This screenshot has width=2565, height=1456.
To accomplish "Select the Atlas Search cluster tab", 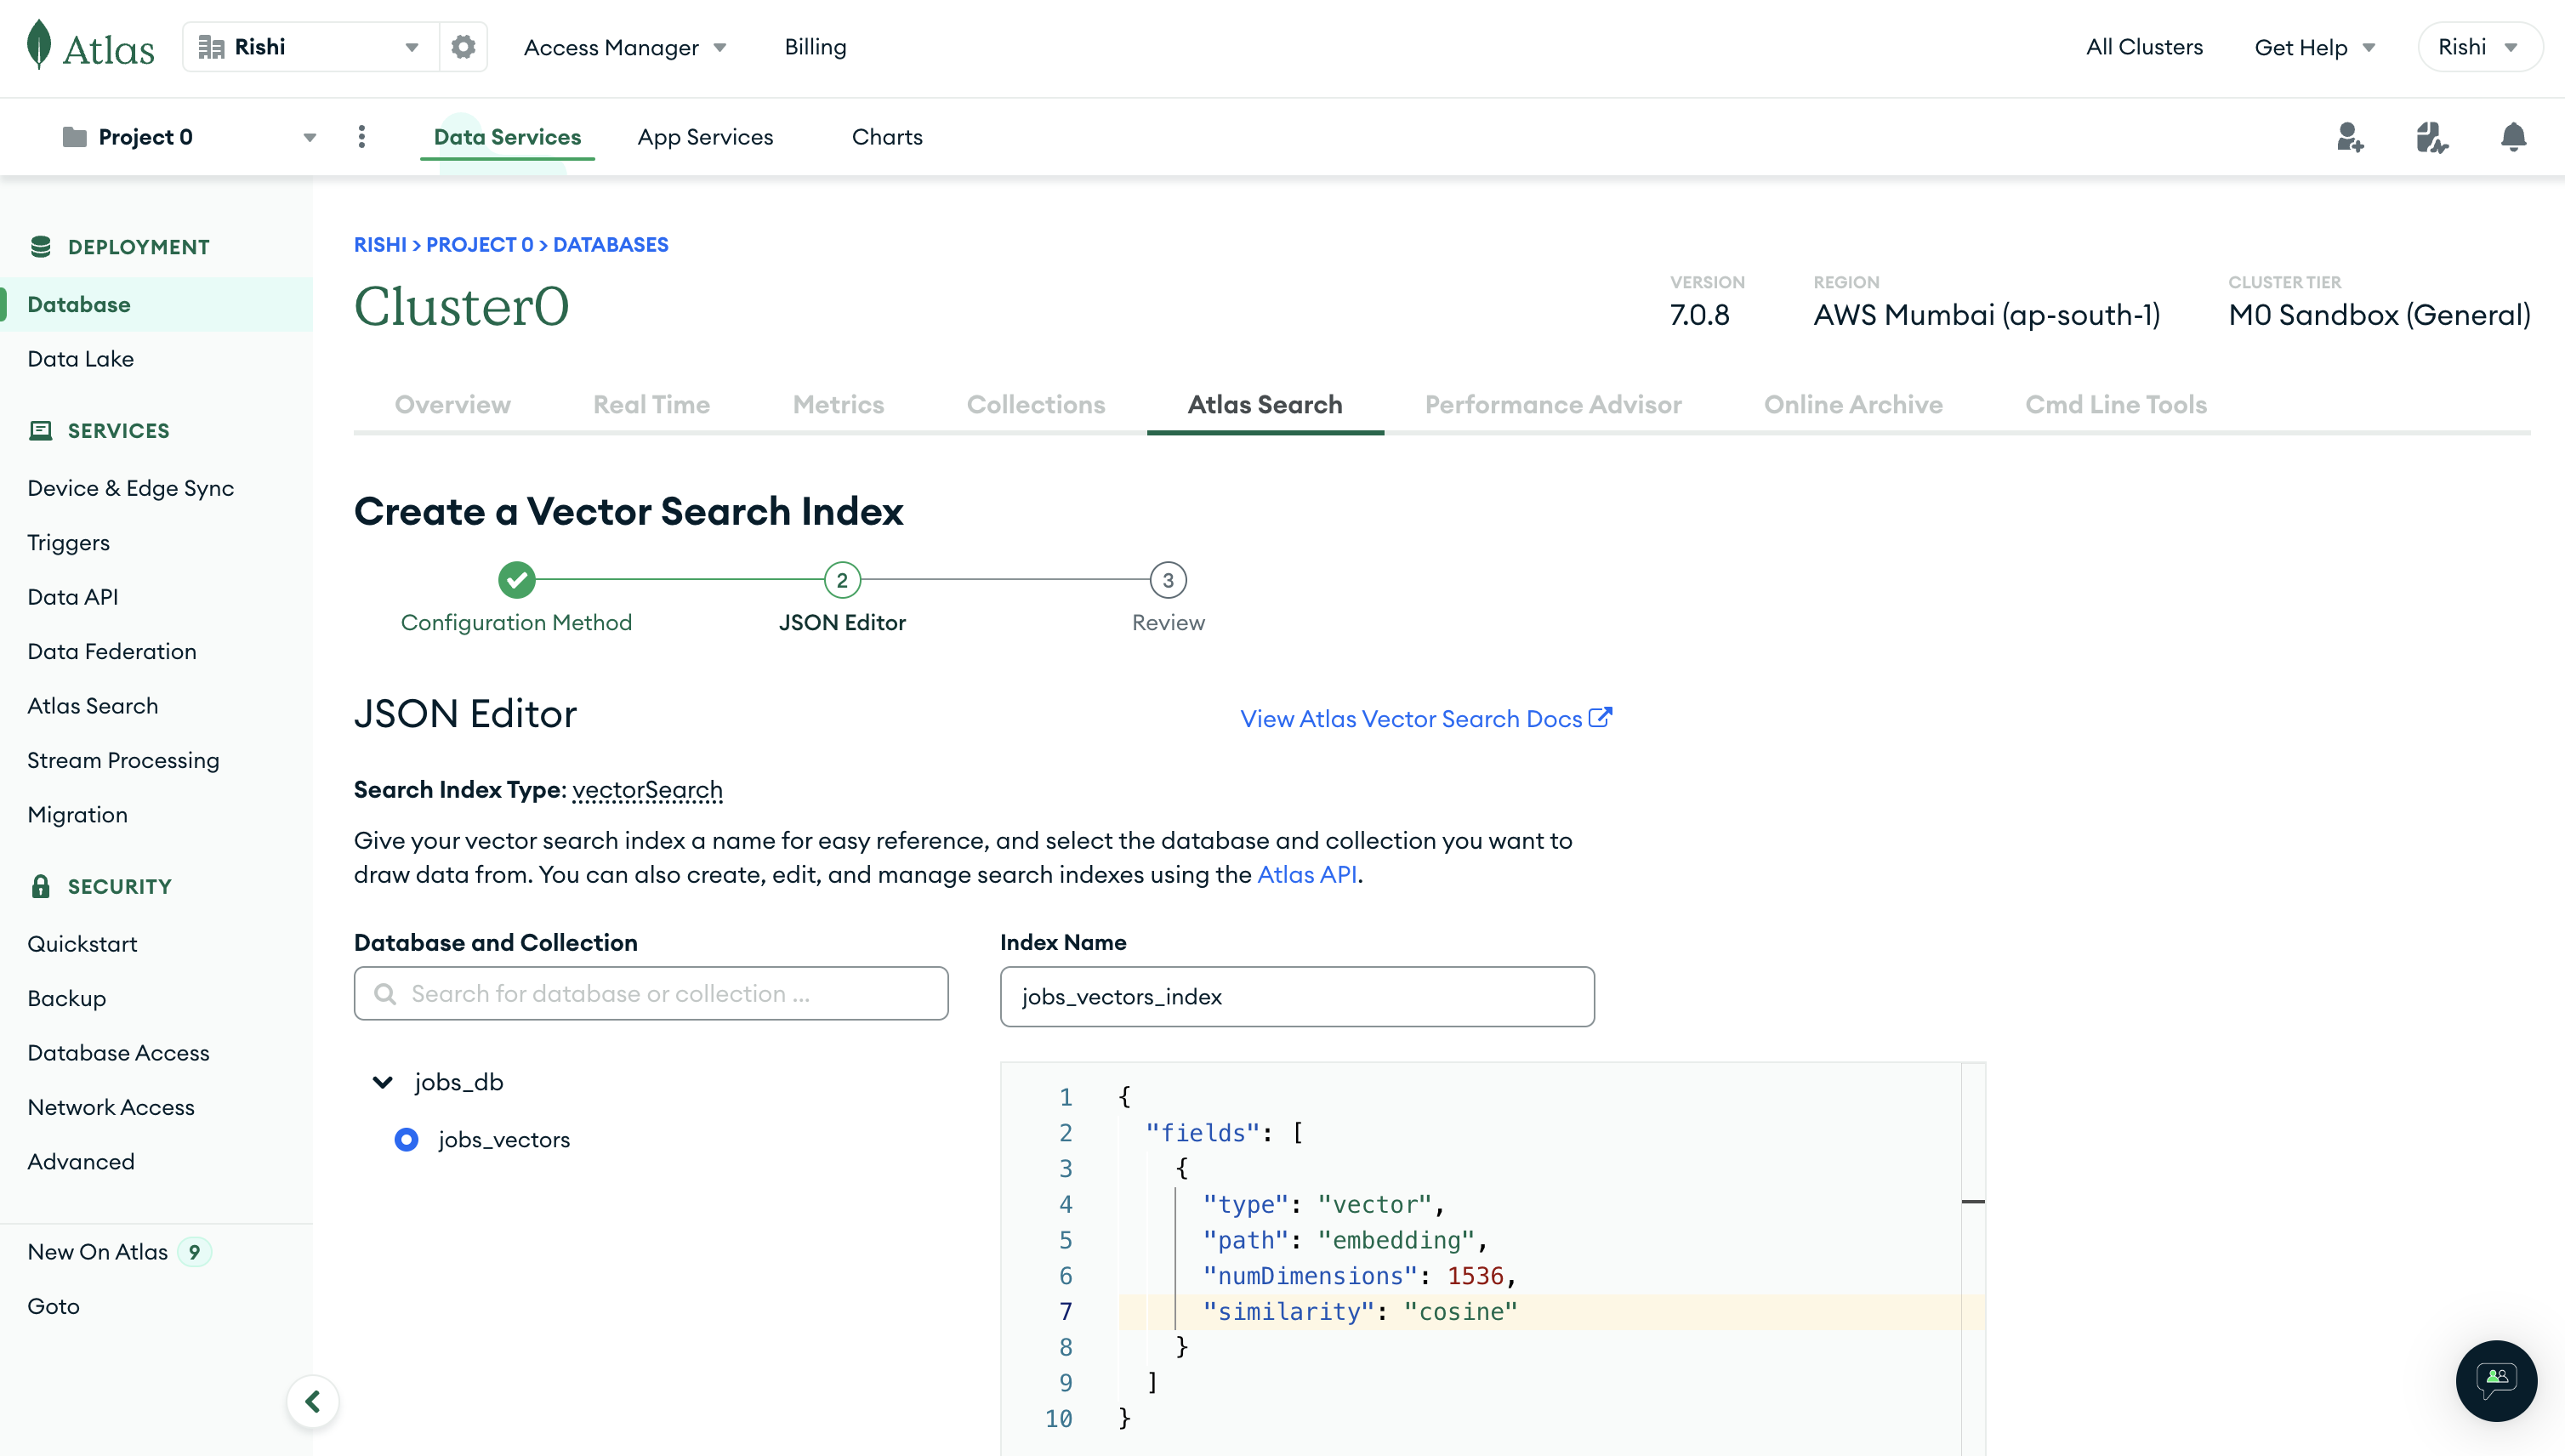I will [x=1265, y=405].
